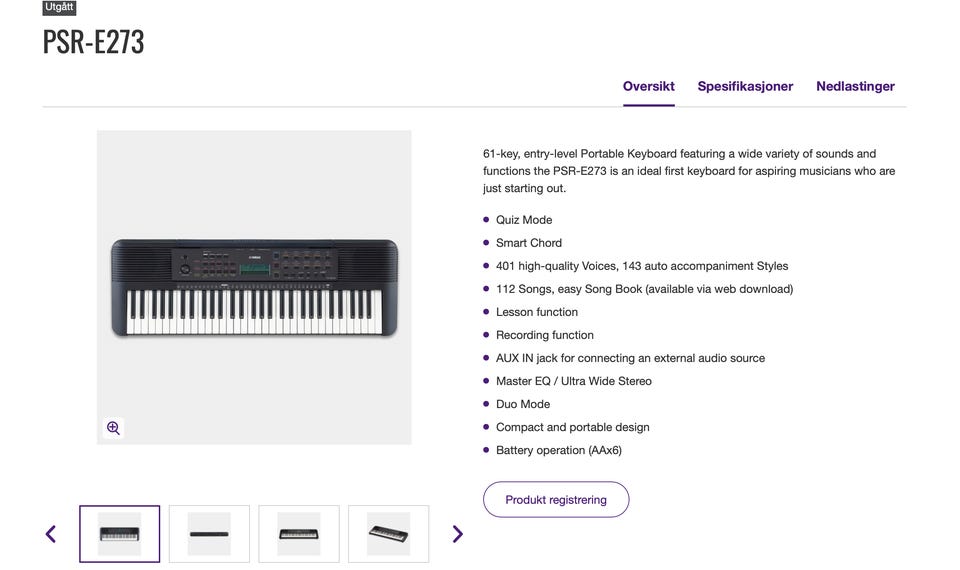960x570 pixels.
Task: Click the AUX IN jack feature line
Action: pyautogui.click(x=631, y=358)
